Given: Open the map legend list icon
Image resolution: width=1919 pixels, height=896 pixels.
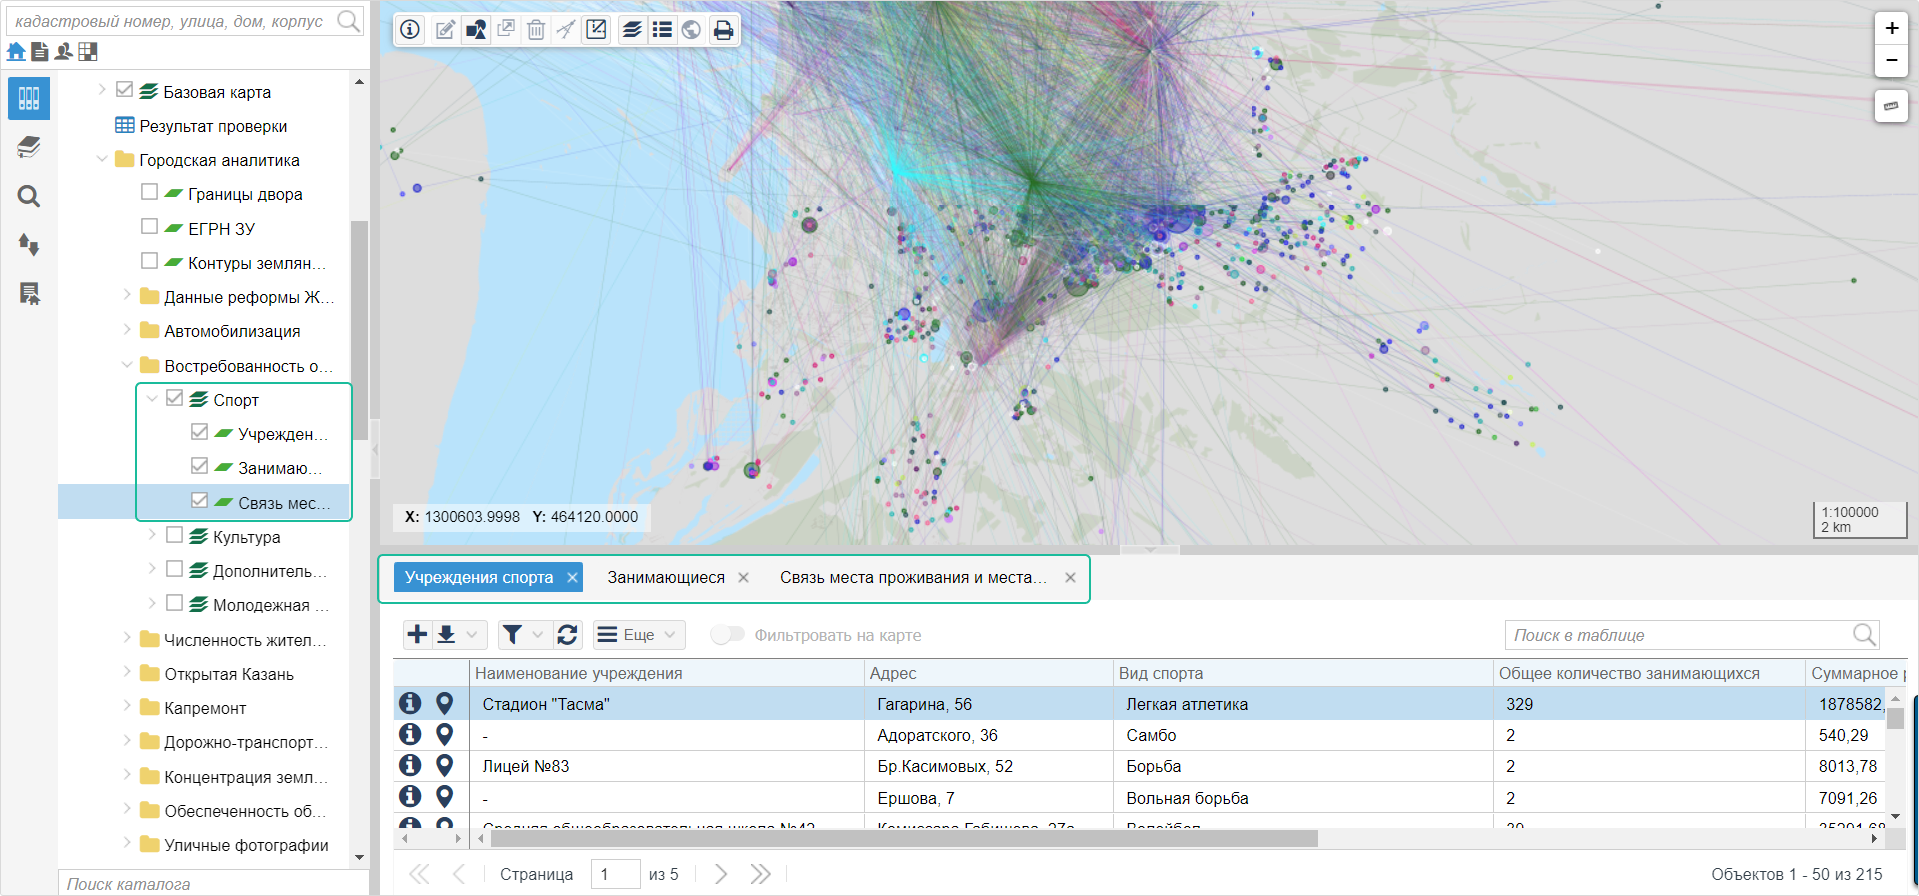Looking at the screenshot, I should [662, 29].
